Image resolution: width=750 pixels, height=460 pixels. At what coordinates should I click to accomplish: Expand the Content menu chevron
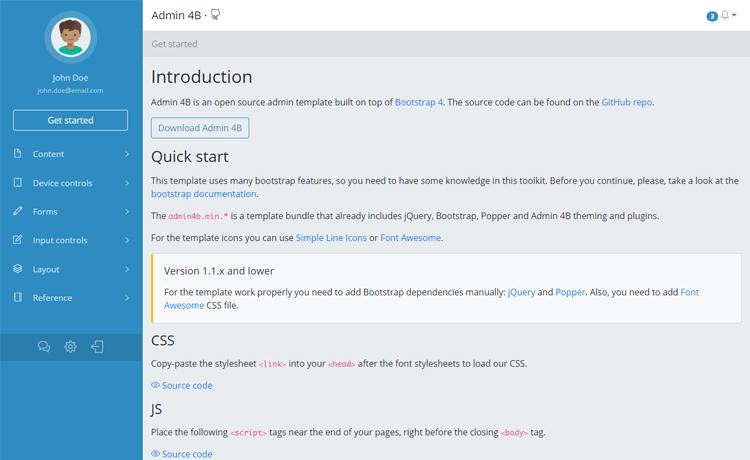pyautogui.click(x=127, y=154)
